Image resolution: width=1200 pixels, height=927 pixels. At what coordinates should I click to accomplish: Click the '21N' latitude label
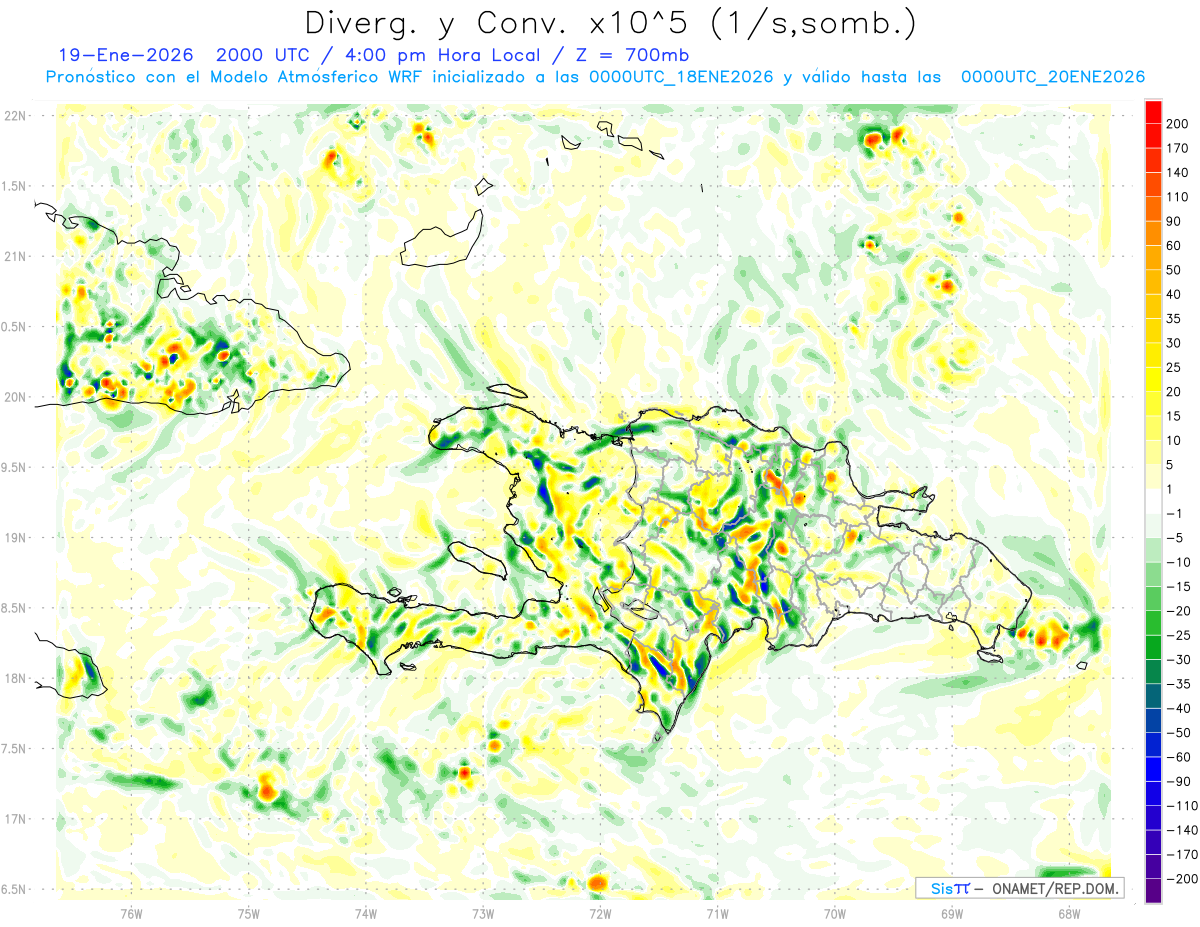click(x=15, y=256)
